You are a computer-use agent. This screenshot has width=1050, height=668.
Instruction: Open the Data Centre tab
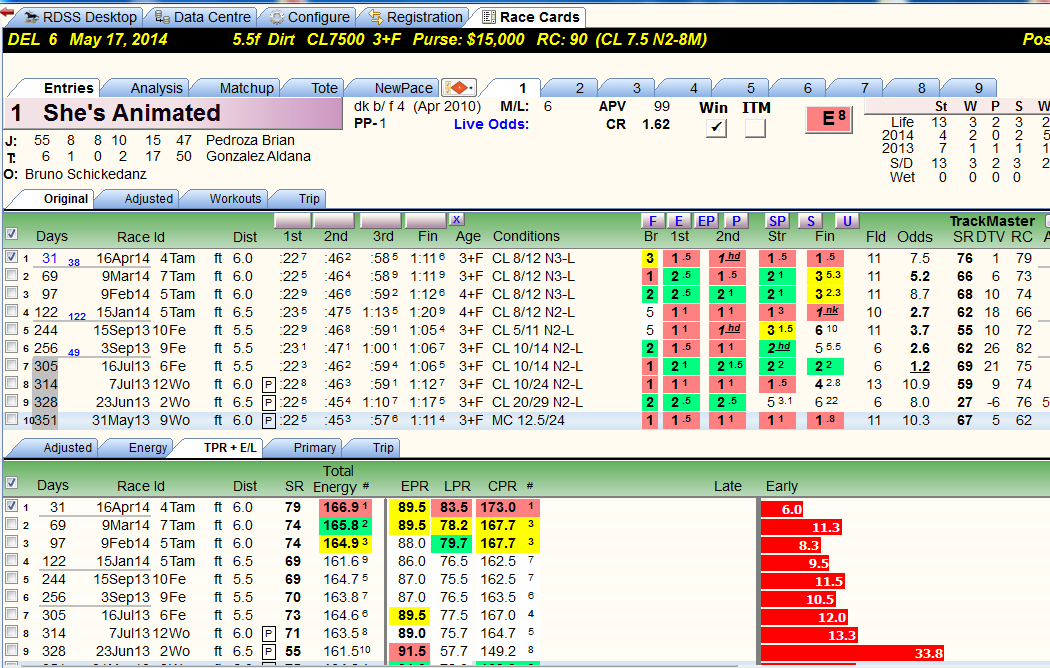(x=202, y=17)
